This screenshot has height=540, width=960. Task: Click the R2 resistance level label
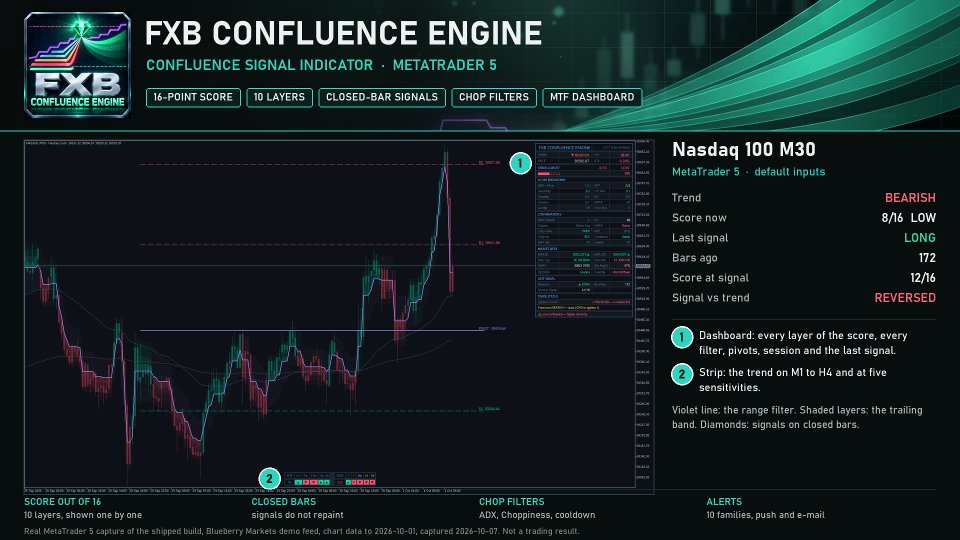click(490, 163)
